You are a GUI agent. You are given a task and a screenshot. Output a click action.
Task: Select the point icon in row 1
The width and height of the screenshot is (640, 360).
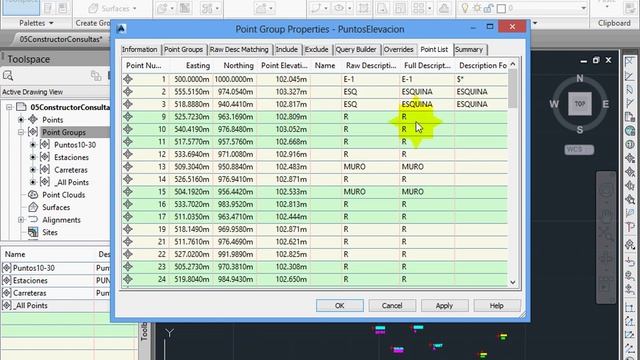(128, 79)
